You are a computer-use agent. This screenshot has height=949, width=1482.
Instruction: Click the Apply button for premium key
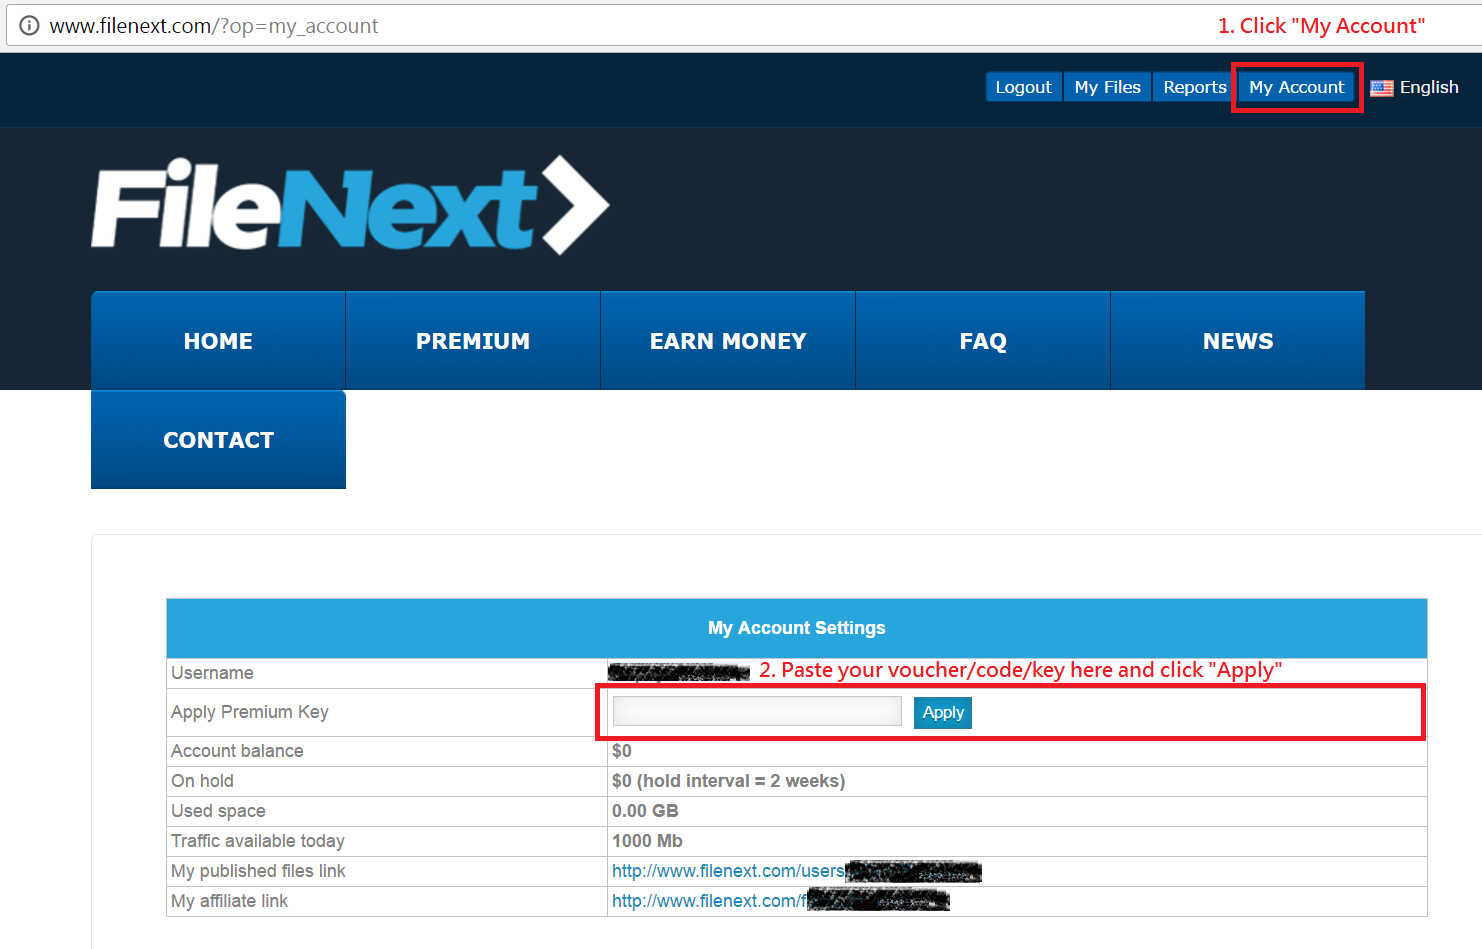[943, 712]
